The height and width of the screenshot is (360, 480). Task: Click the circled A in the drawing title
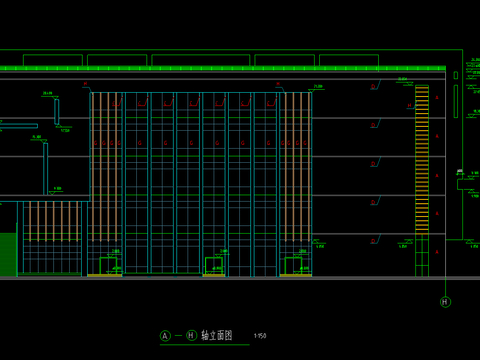coord(165,336)
